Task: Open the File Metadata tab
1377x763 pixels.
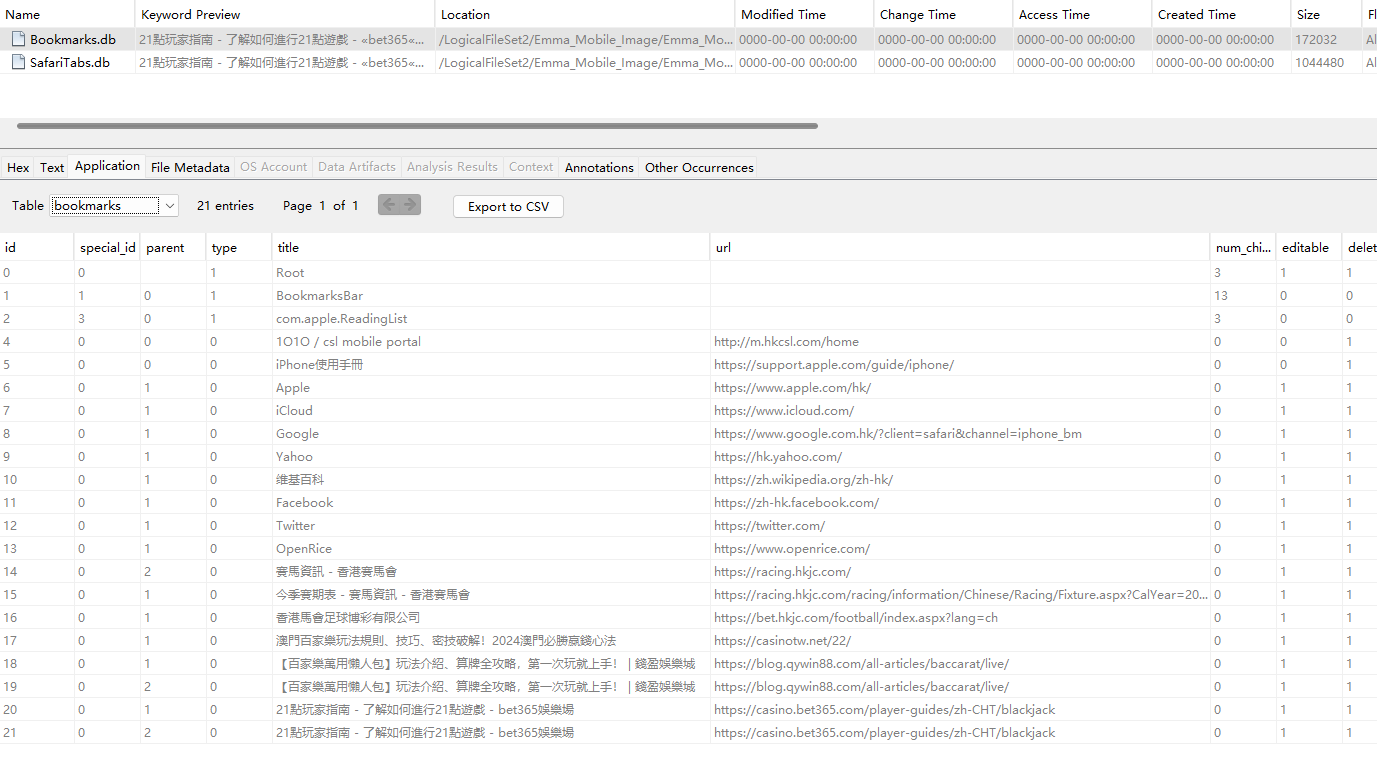Action: [x=190, y=167]
